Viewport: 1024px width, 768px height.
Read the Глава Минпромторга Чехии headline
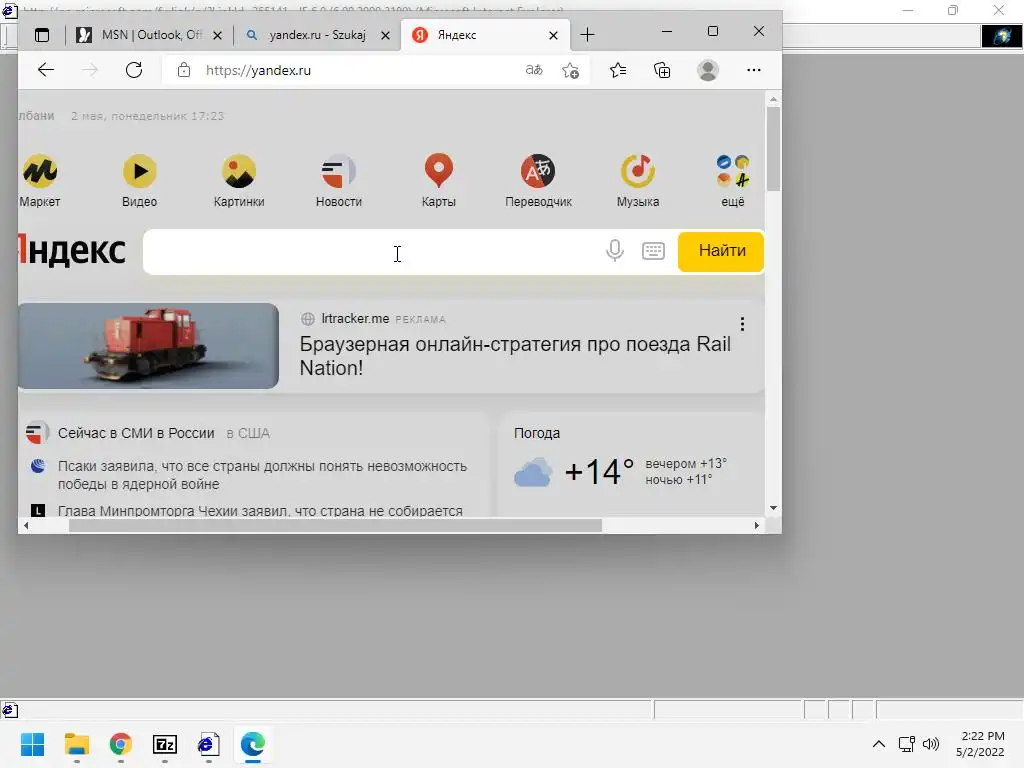260,511
